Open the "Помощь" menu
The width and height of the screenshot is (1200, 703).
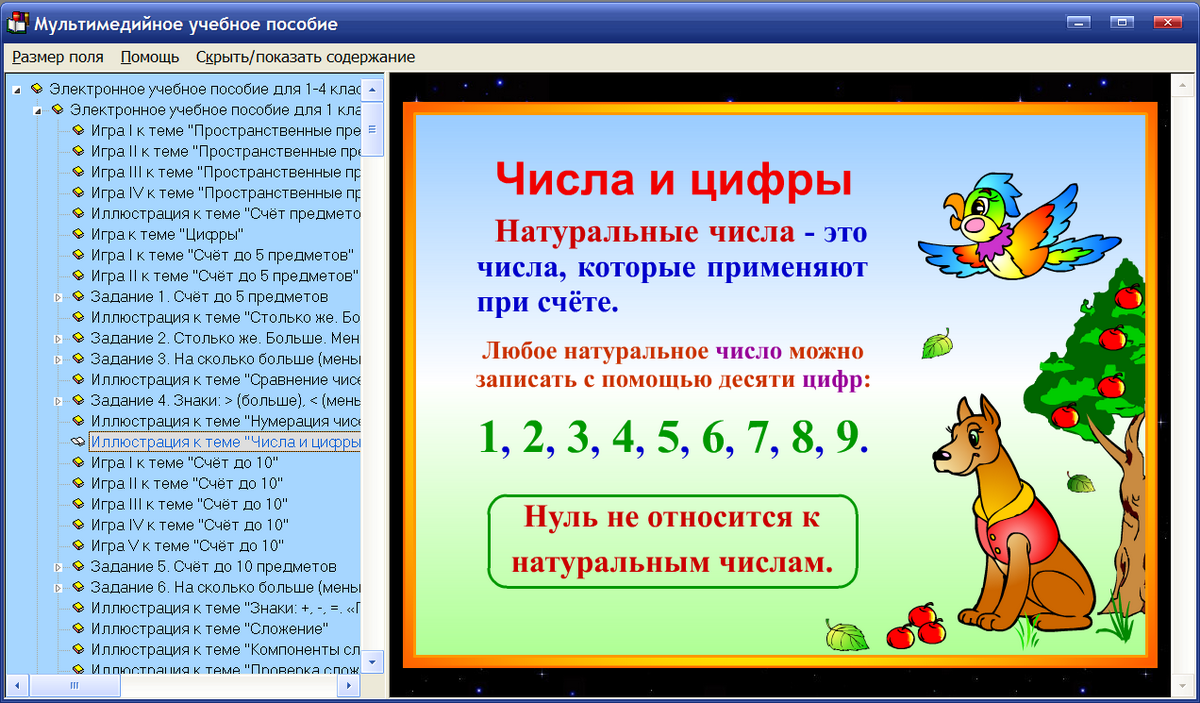pos(148,57)
